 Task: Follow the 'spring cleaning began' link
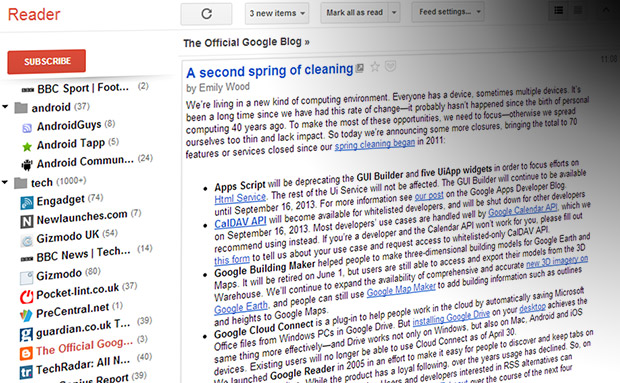(375, 144)
